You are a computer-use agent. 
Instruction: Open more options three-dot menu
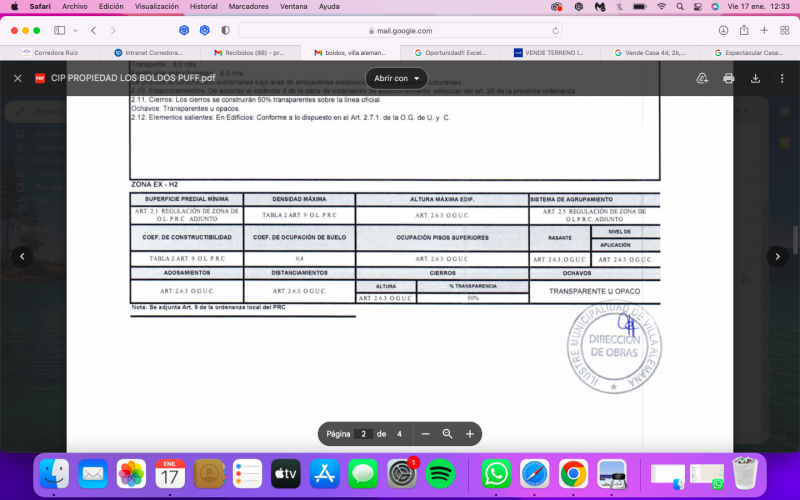pyautogui.click(x=782, y=79)
